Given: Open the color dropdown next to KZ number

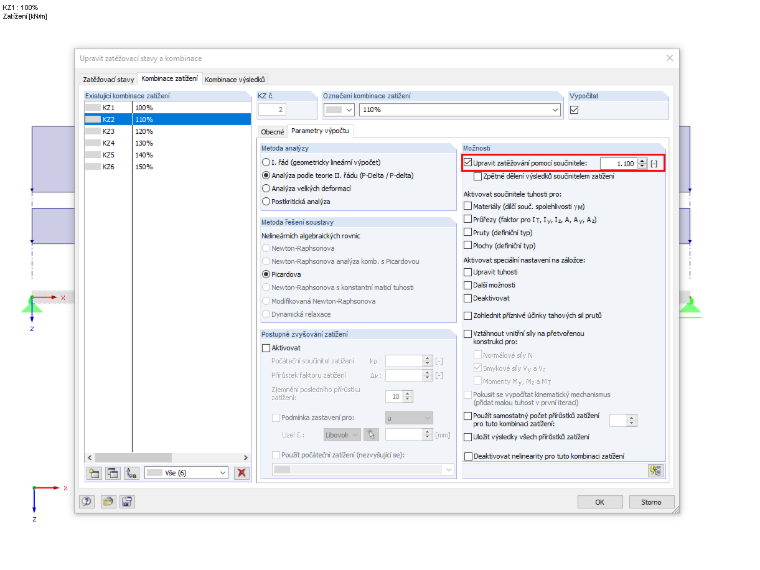Looking at the screenshot, I should [349, 110].
